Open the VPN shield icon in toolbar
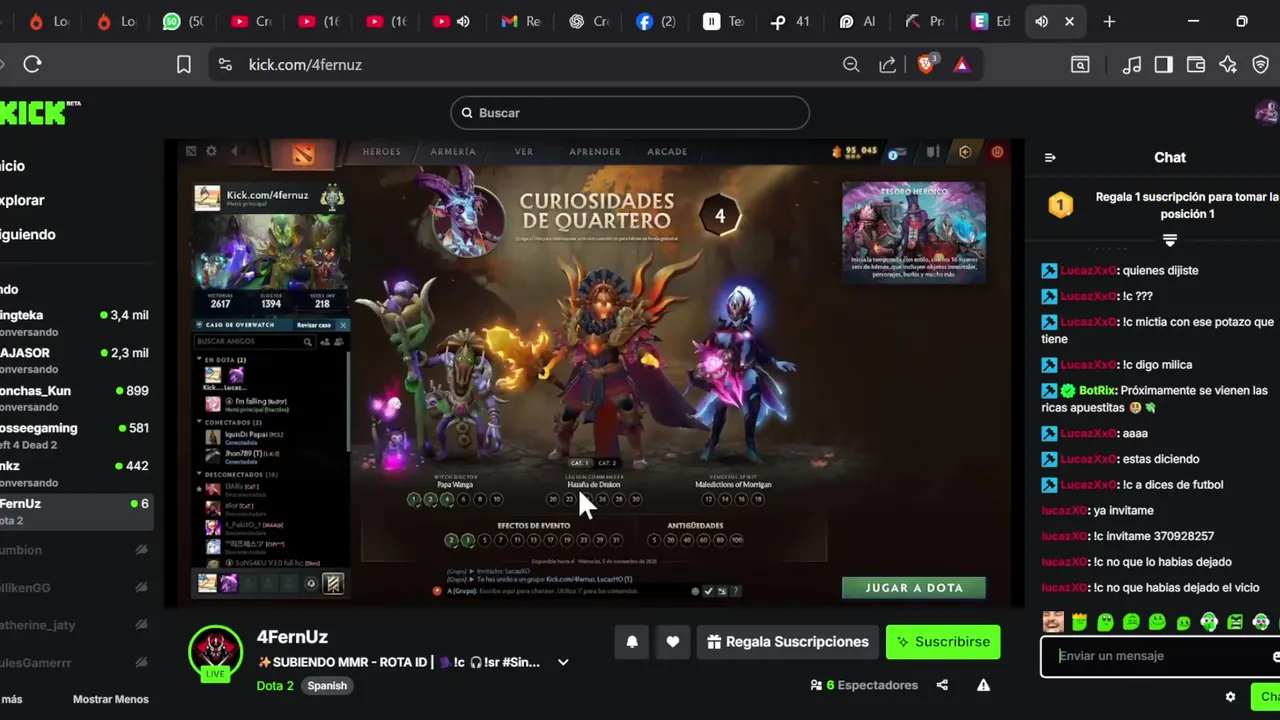This screenshot has height=720, width=1280. 1261,64
